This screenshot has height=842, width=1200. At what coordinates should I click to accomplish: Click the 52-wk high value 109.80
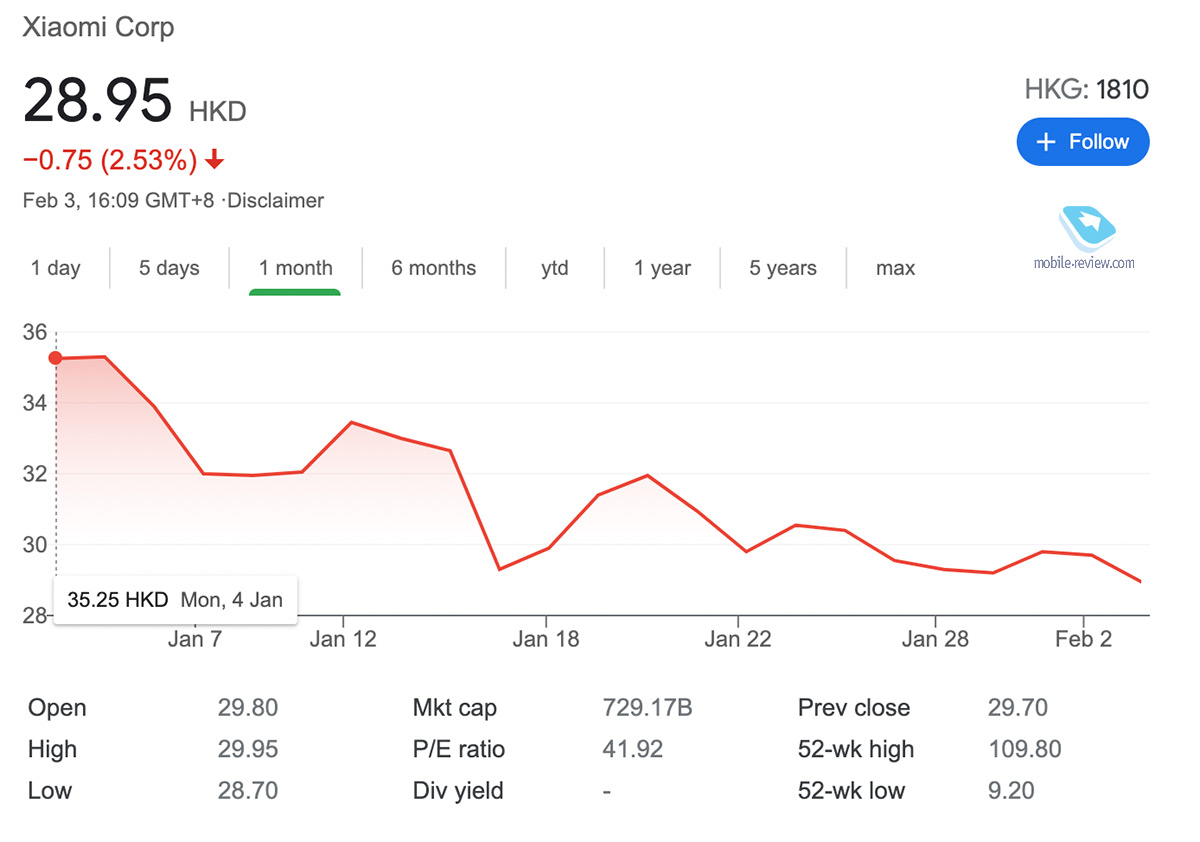tap(1024, 749)
